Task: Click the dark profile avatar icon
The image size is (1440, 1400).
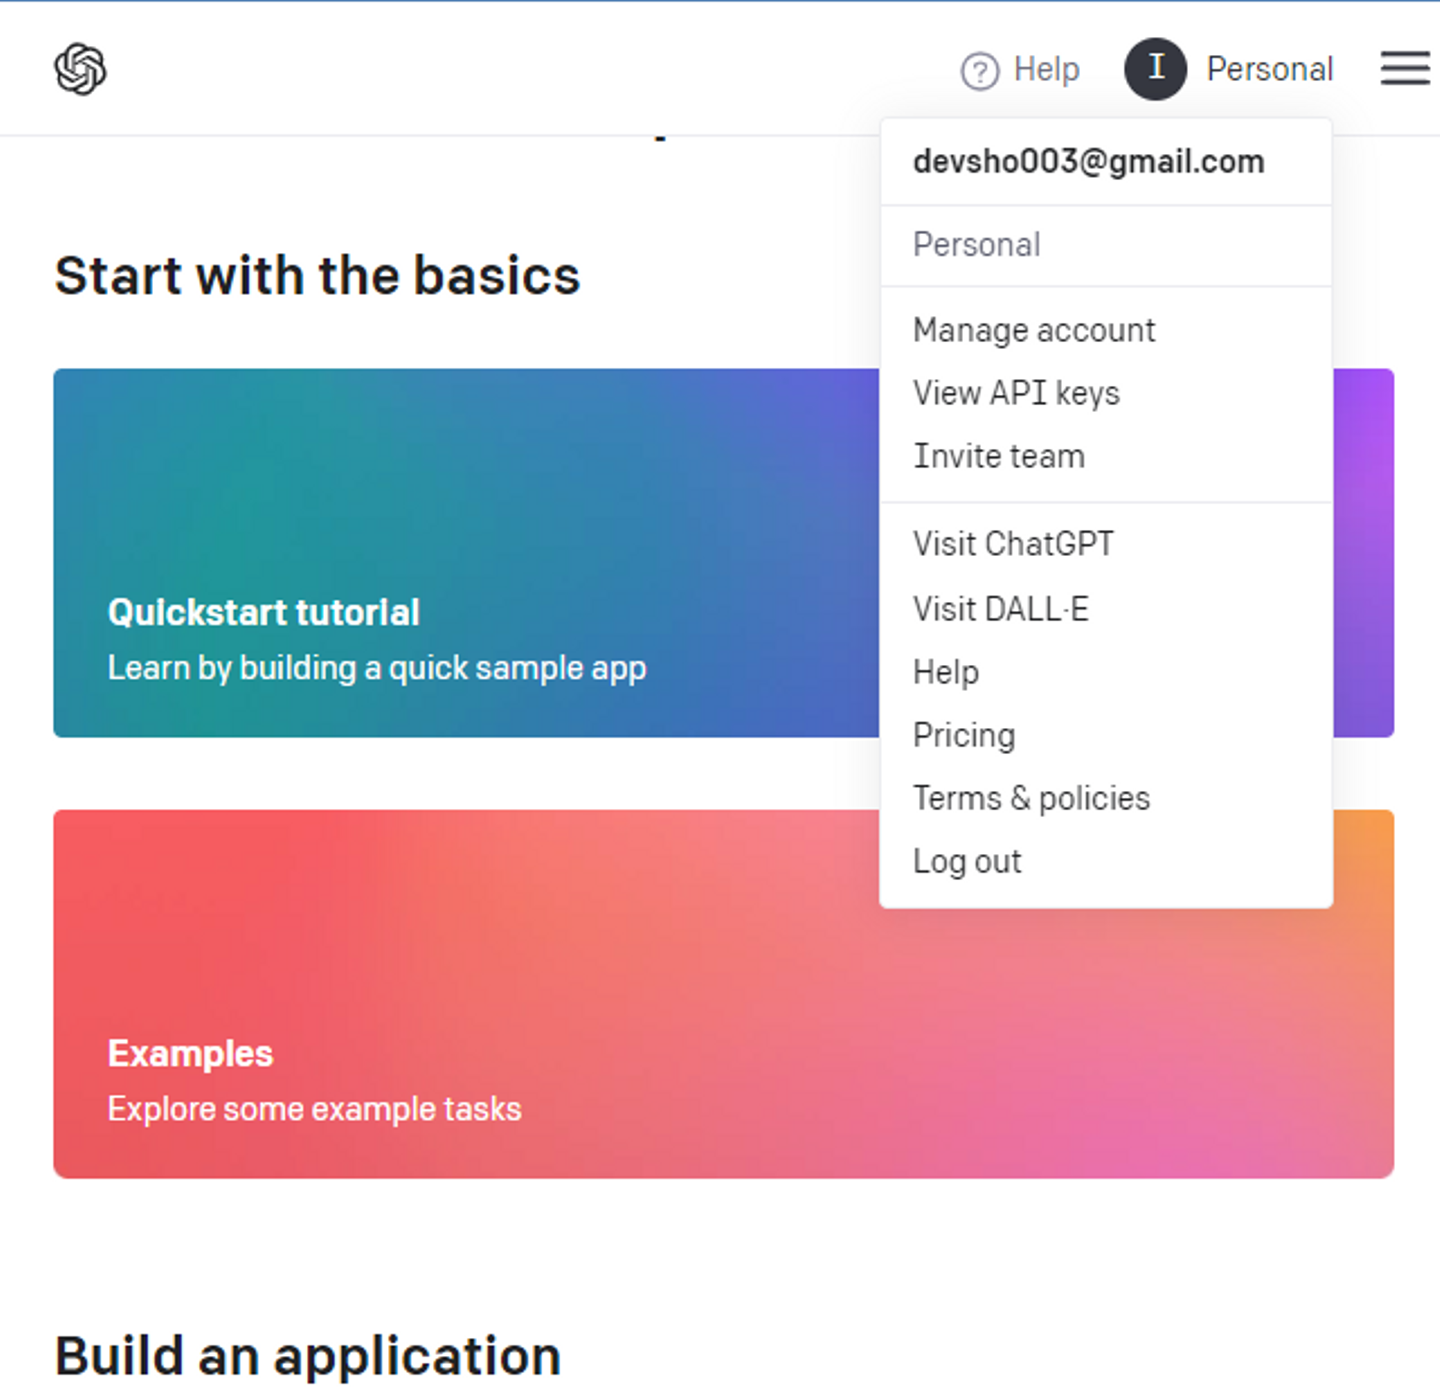Action: pyautogui.click(x=1155, y=69)
